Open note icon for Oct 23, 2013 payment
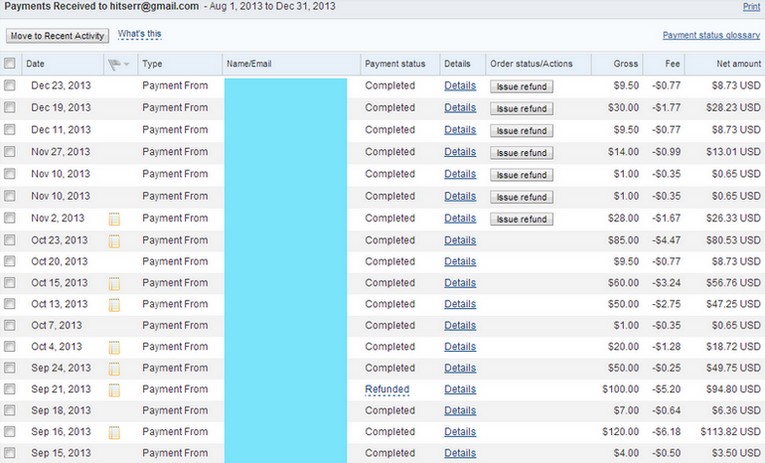Screen dimensions: 765x463 [114, 242]
